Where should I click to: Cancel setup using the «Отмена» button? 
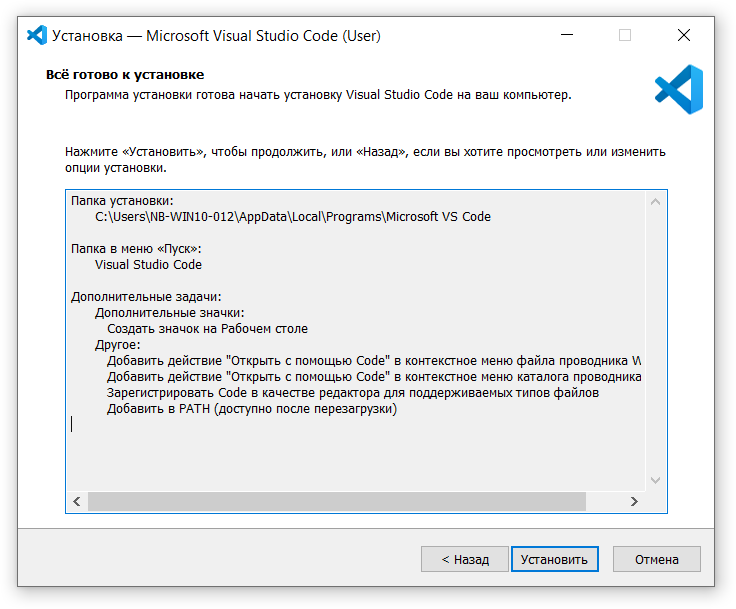point(656,559)
